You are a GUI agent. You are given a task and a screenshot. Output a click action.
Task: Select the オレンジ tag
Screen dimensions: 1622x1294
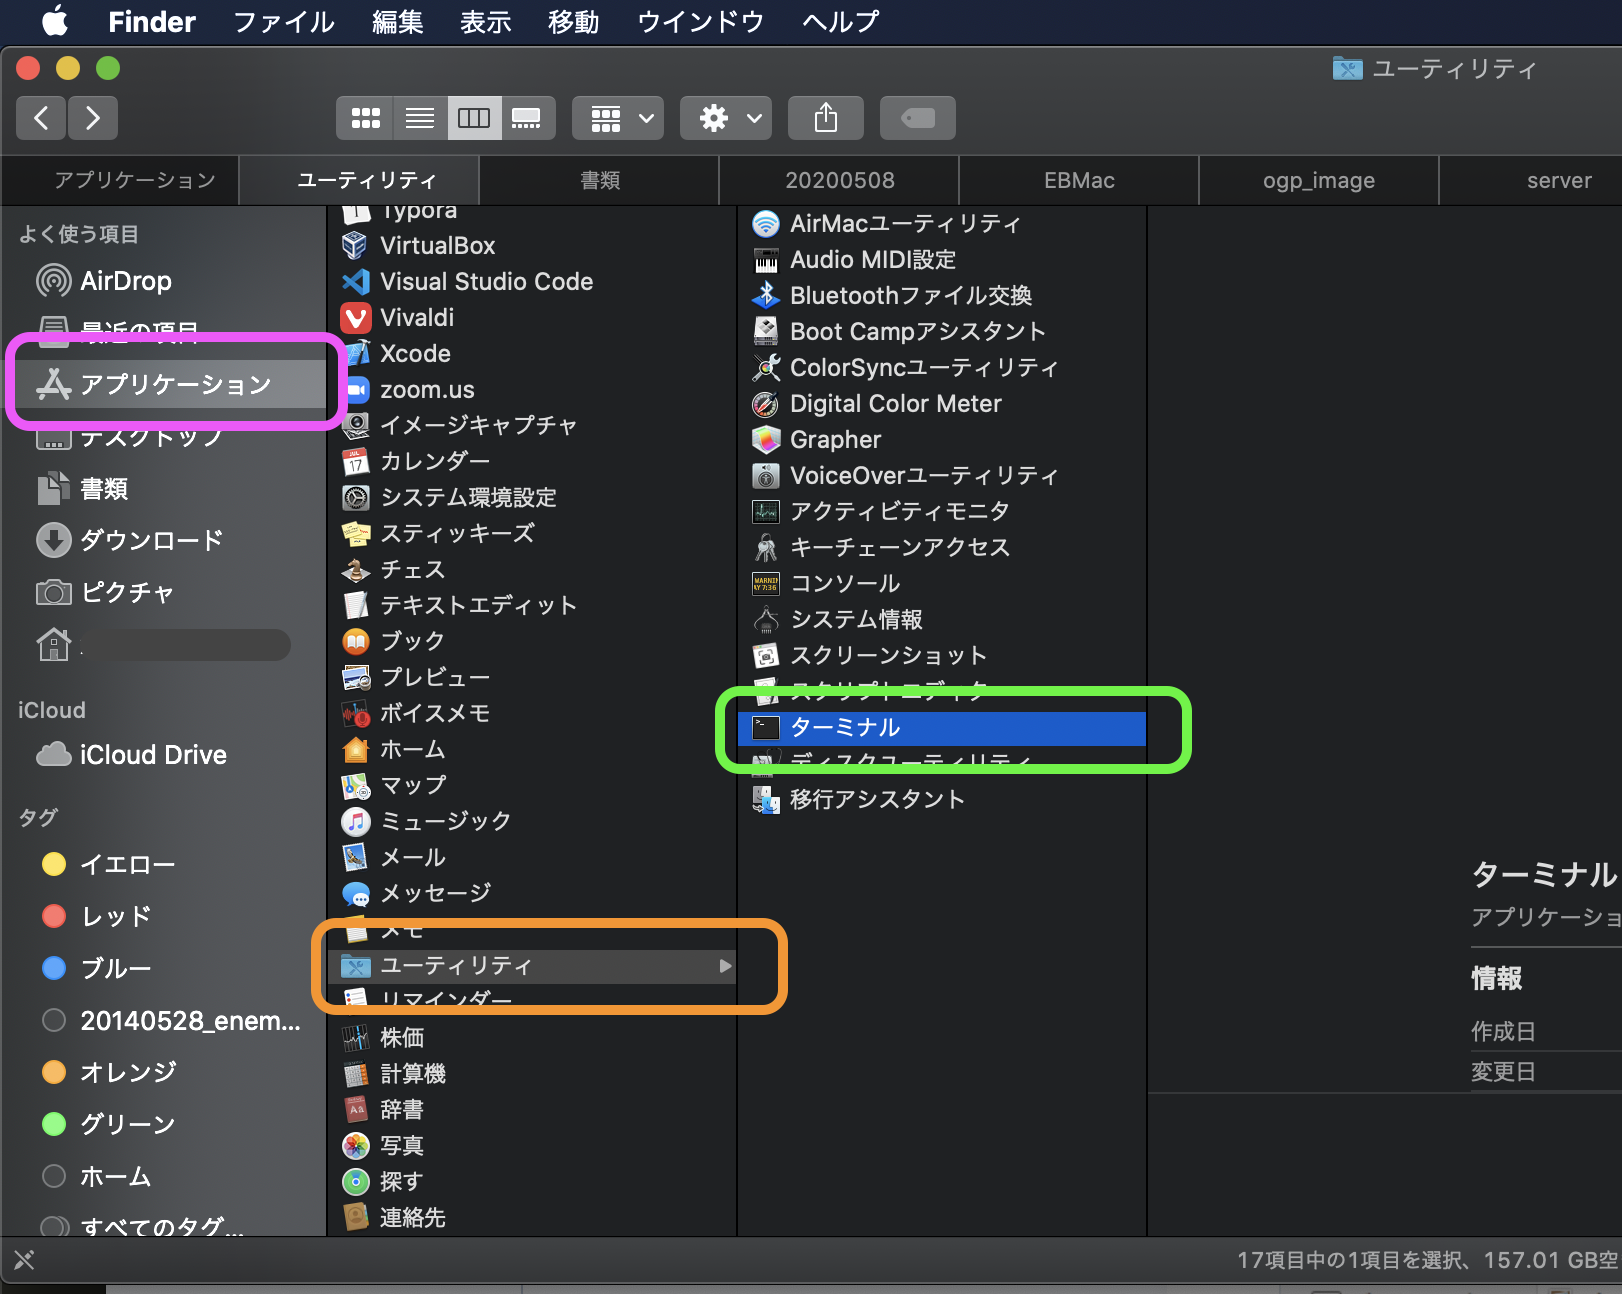tap(166, 1072)
